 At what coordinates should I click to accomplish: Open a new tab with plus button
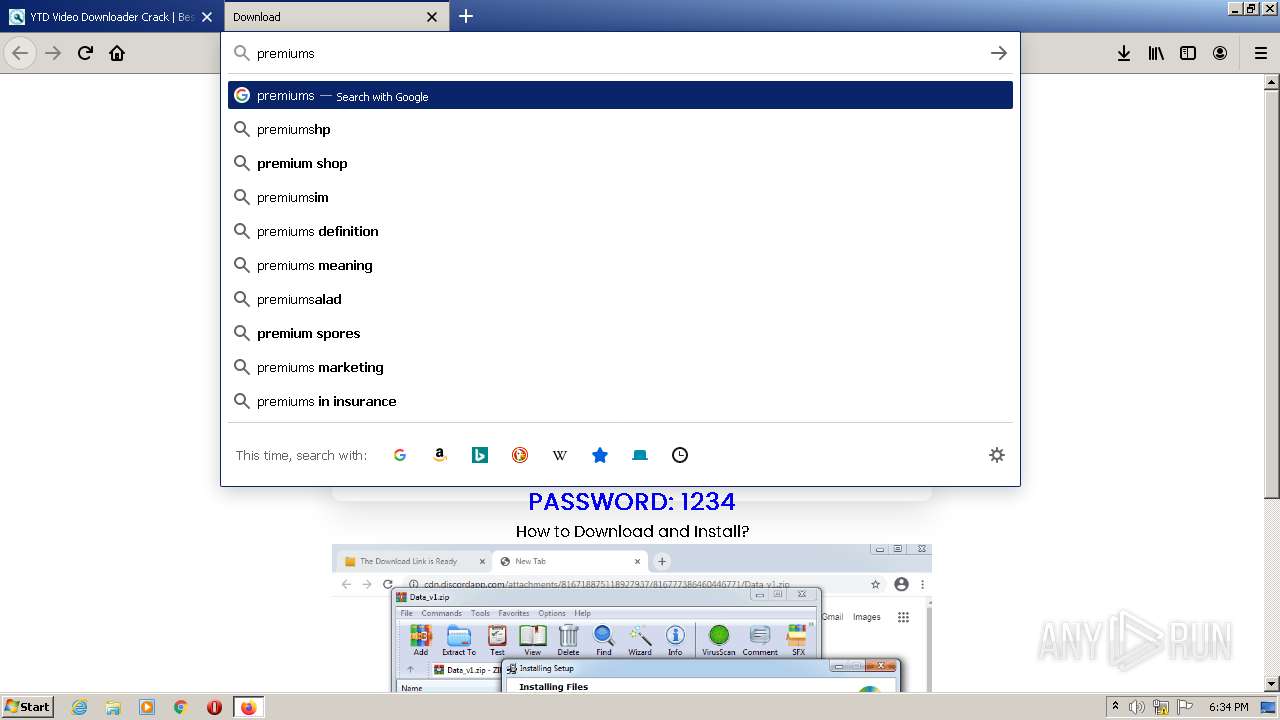466,16
